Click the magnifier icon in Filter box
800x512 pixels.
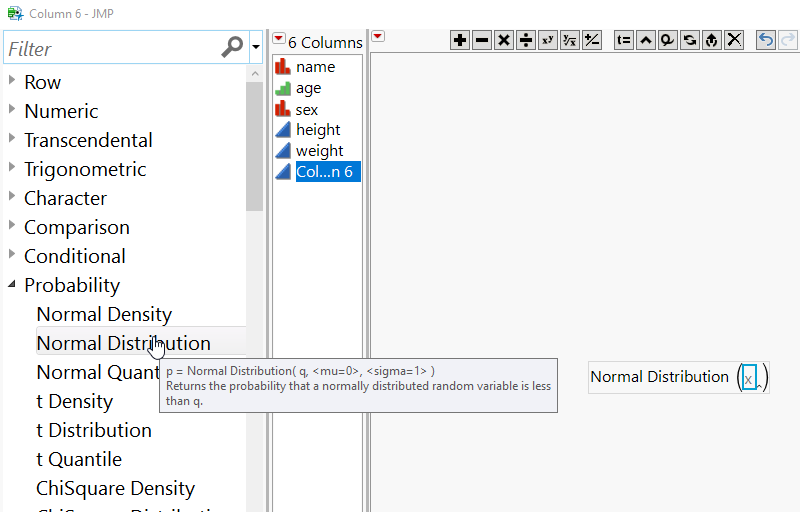pyautogui.click(x=232, y=47)
